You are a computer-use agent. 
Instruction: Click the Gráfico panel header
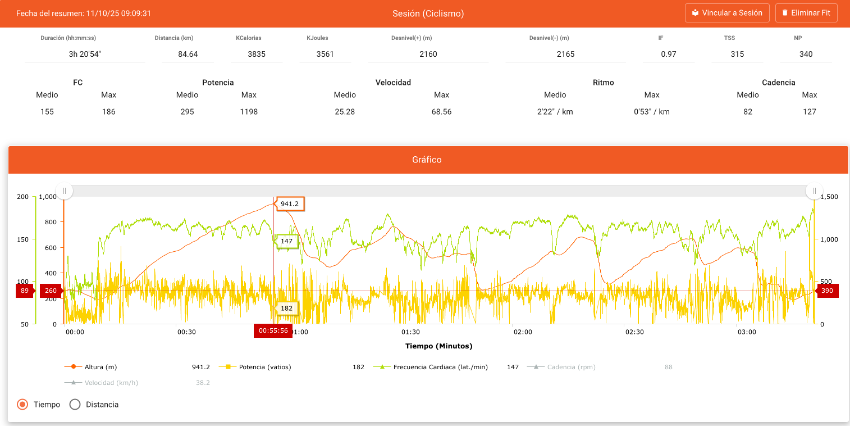coord(428,159)
